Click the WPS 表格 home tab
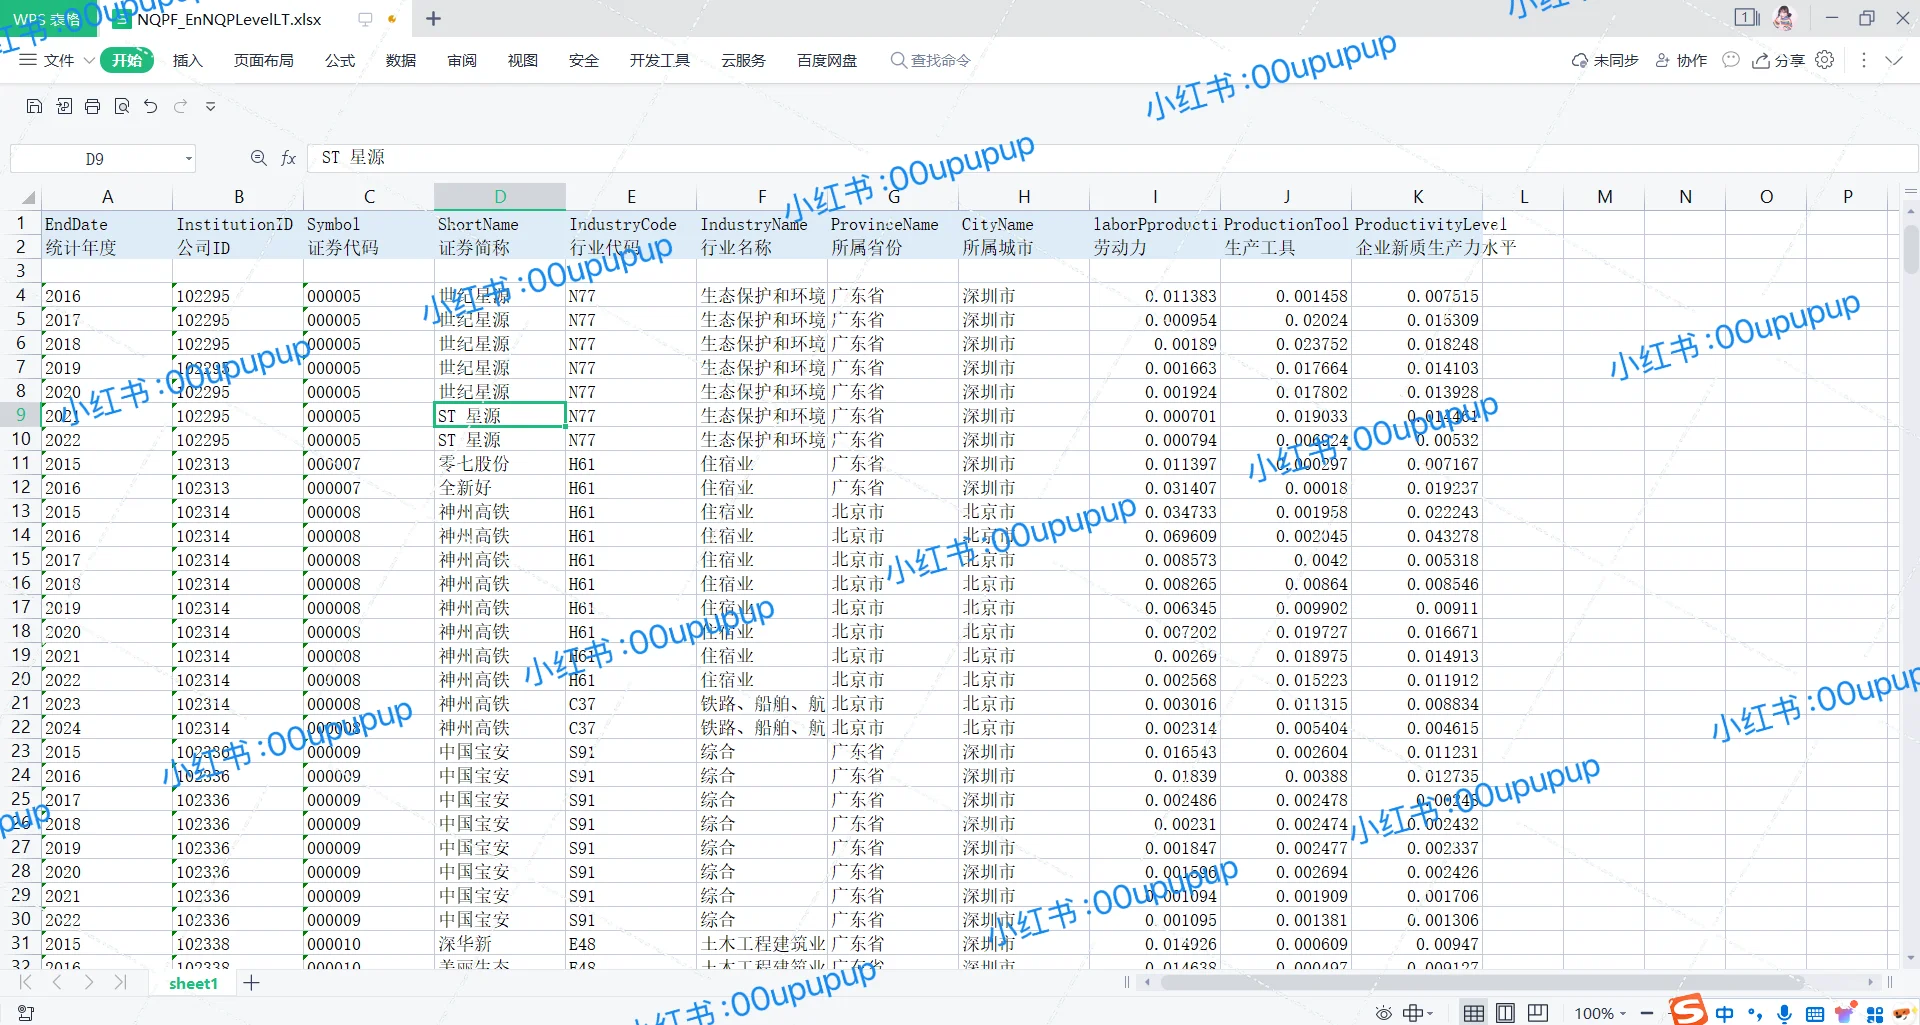The width and height of the screenshot is (1920, 1025). point(47,19)
